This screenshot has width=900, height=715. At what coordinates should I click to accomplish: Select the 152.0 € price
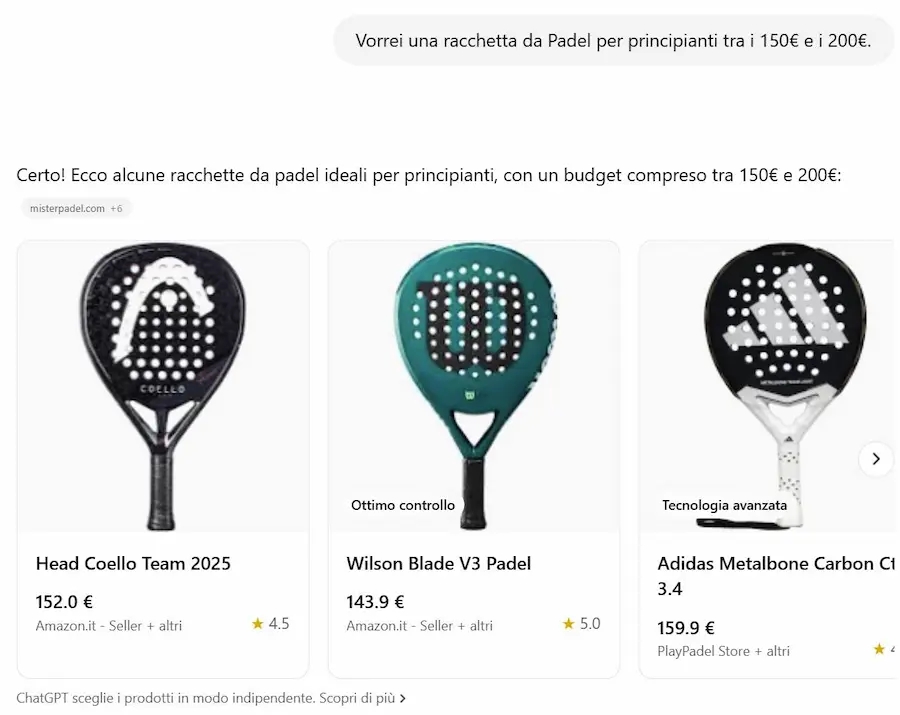tap(64, 602)
